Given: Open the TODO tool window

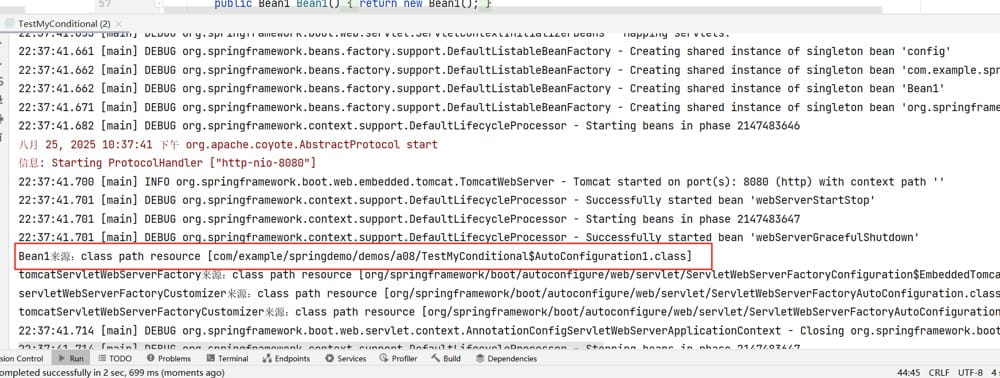Looking at the screenshot, I should (x=114, y=358).
